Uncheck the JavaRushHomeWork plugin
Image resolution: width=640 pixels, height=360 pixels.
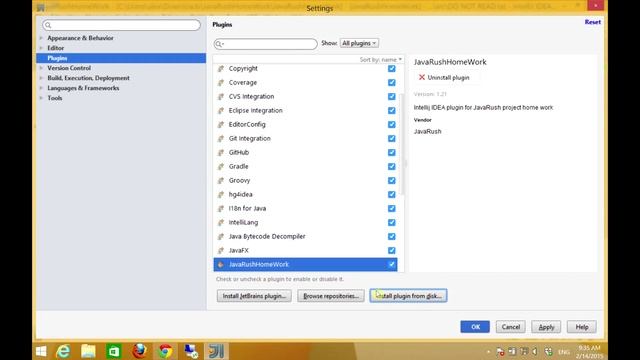click(391, 264)
